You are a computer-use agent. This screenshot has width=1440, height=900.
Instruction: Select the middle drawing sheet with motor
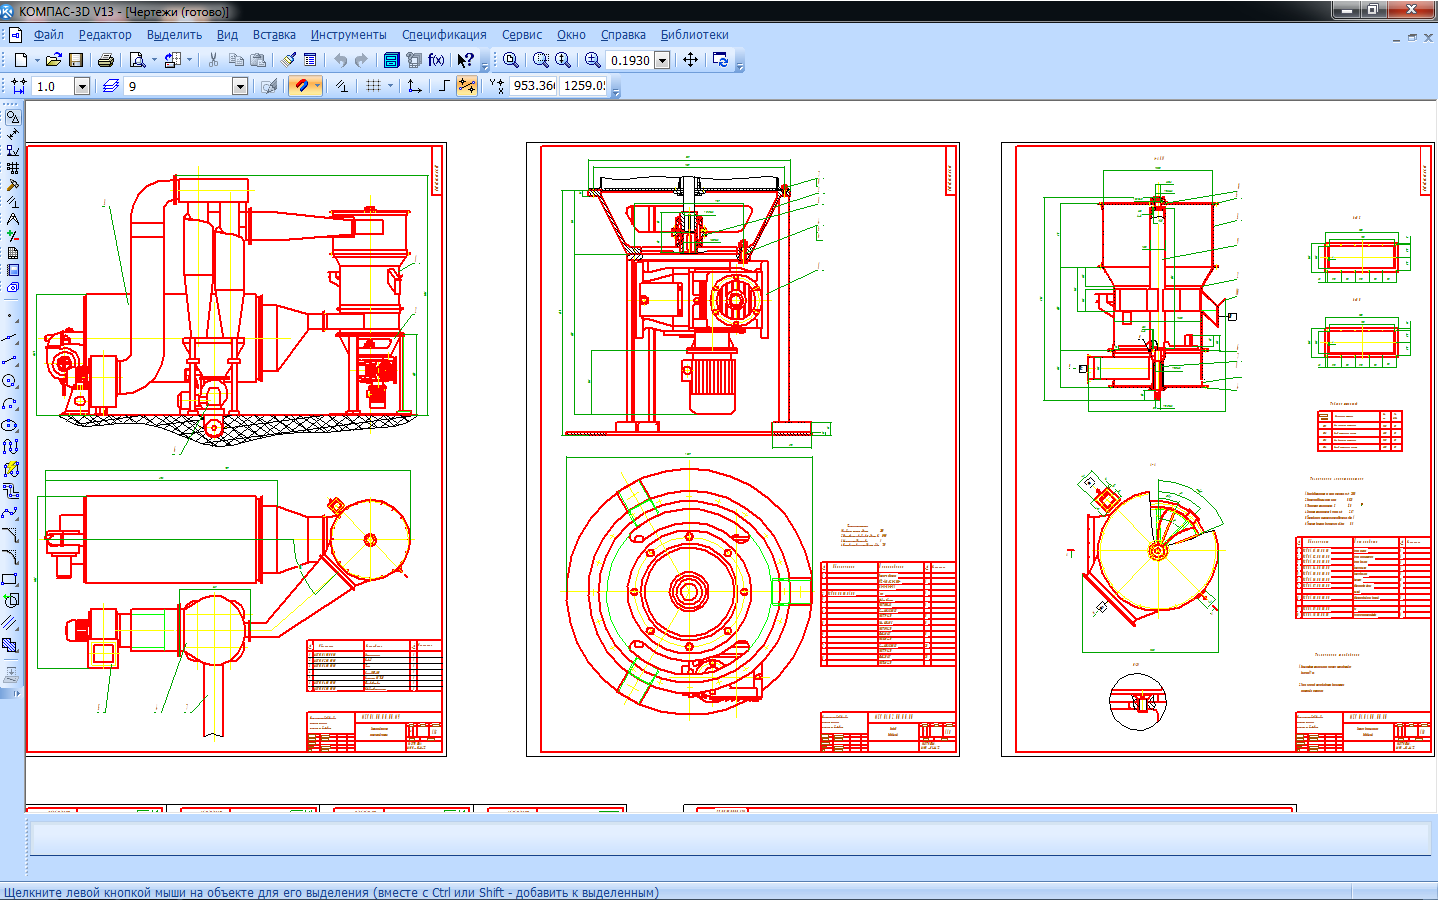click(x=743, y=449)
